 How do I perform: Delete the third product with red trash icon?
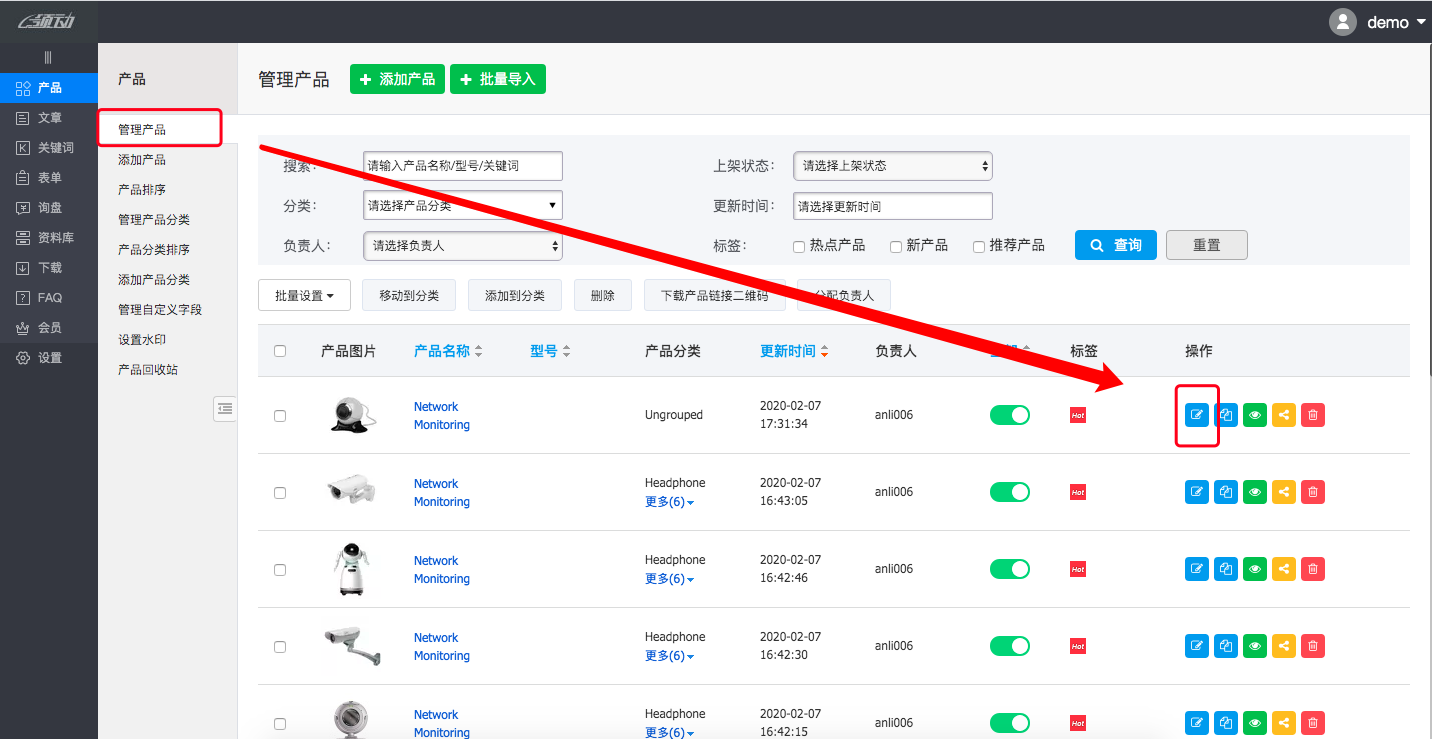point(1313,568)
